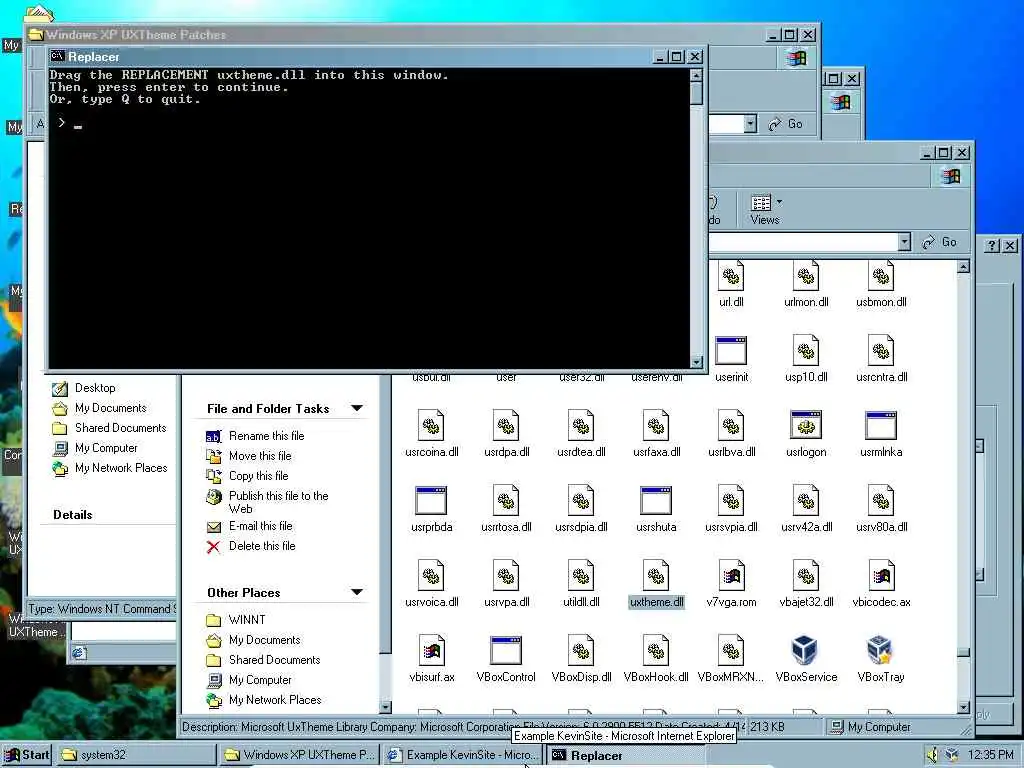Click the Replacer console window icon
The height and width of the screenshot is (768, 1024).
coord(57,57)
